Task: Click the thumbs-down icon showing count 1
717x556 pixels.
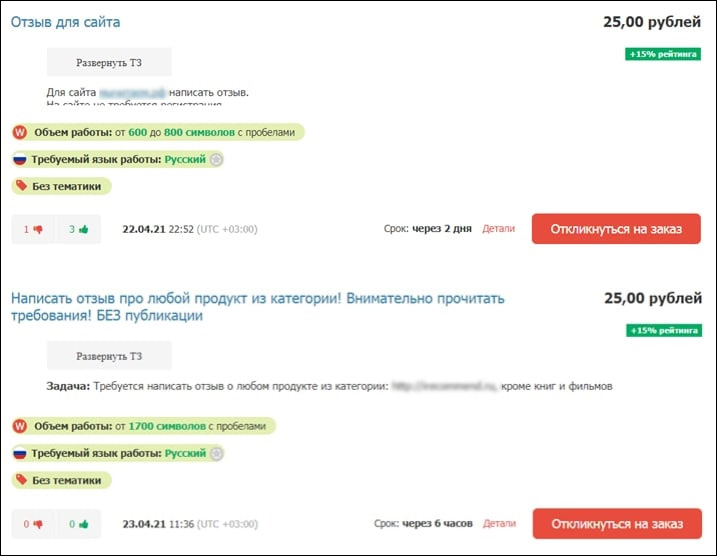Action: point(39,229)
